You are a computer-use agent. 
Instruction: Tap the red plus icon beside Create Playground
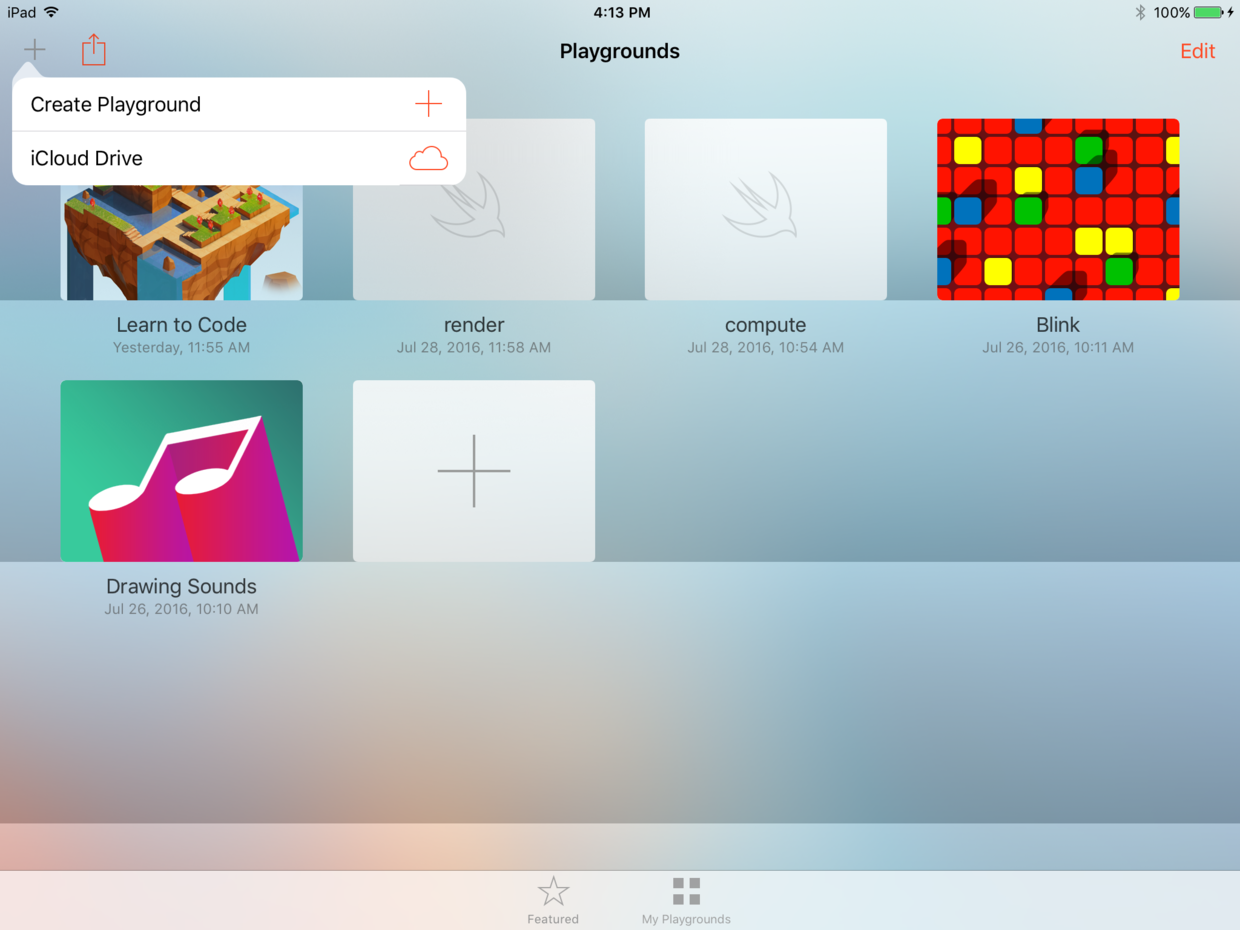click(x=428, y=104)
